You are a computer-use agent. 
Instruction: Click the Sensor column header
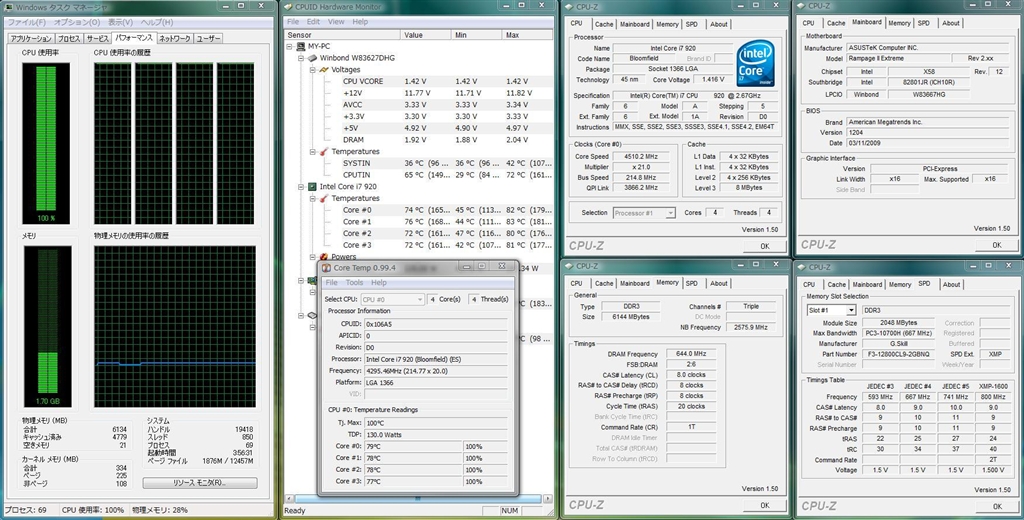342,35
